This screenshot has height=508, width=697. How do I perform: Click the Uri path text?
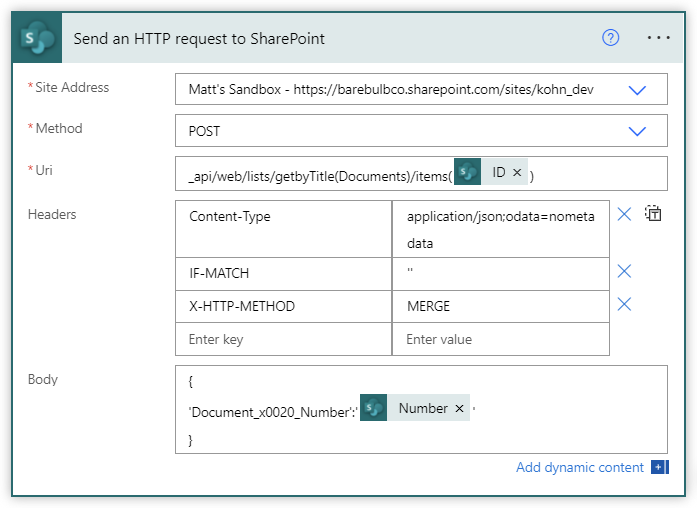click(320, 176)
